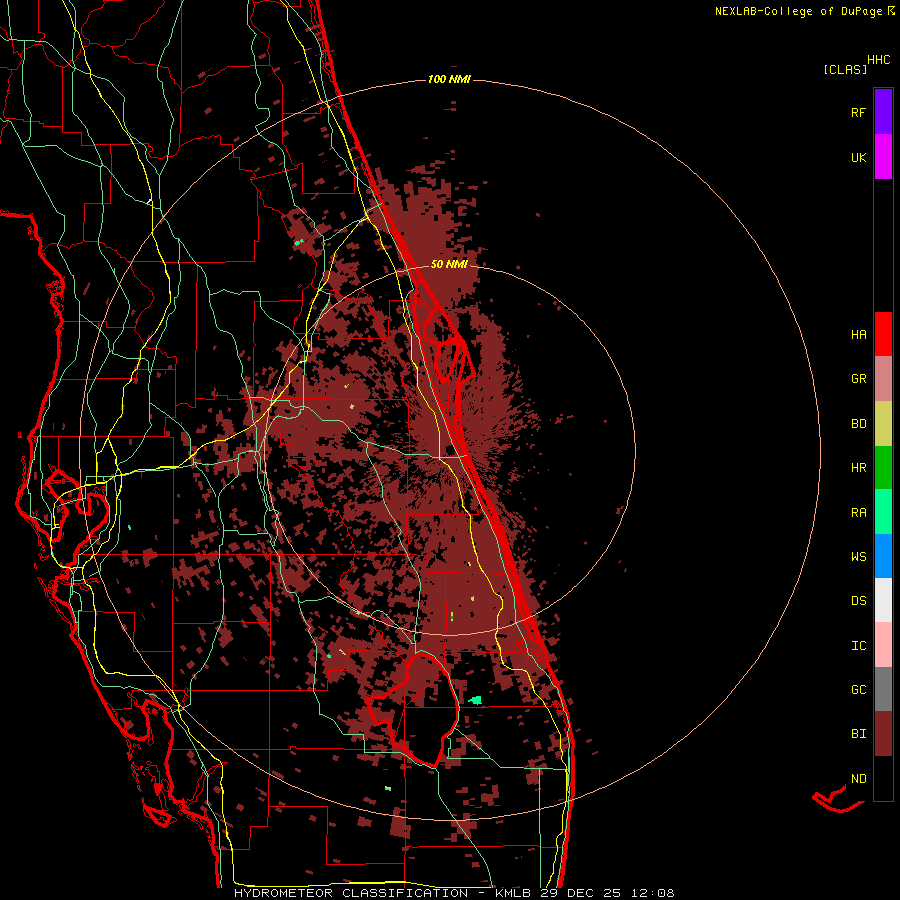Click the UK magenta legend swatch

tap(883, 157)
